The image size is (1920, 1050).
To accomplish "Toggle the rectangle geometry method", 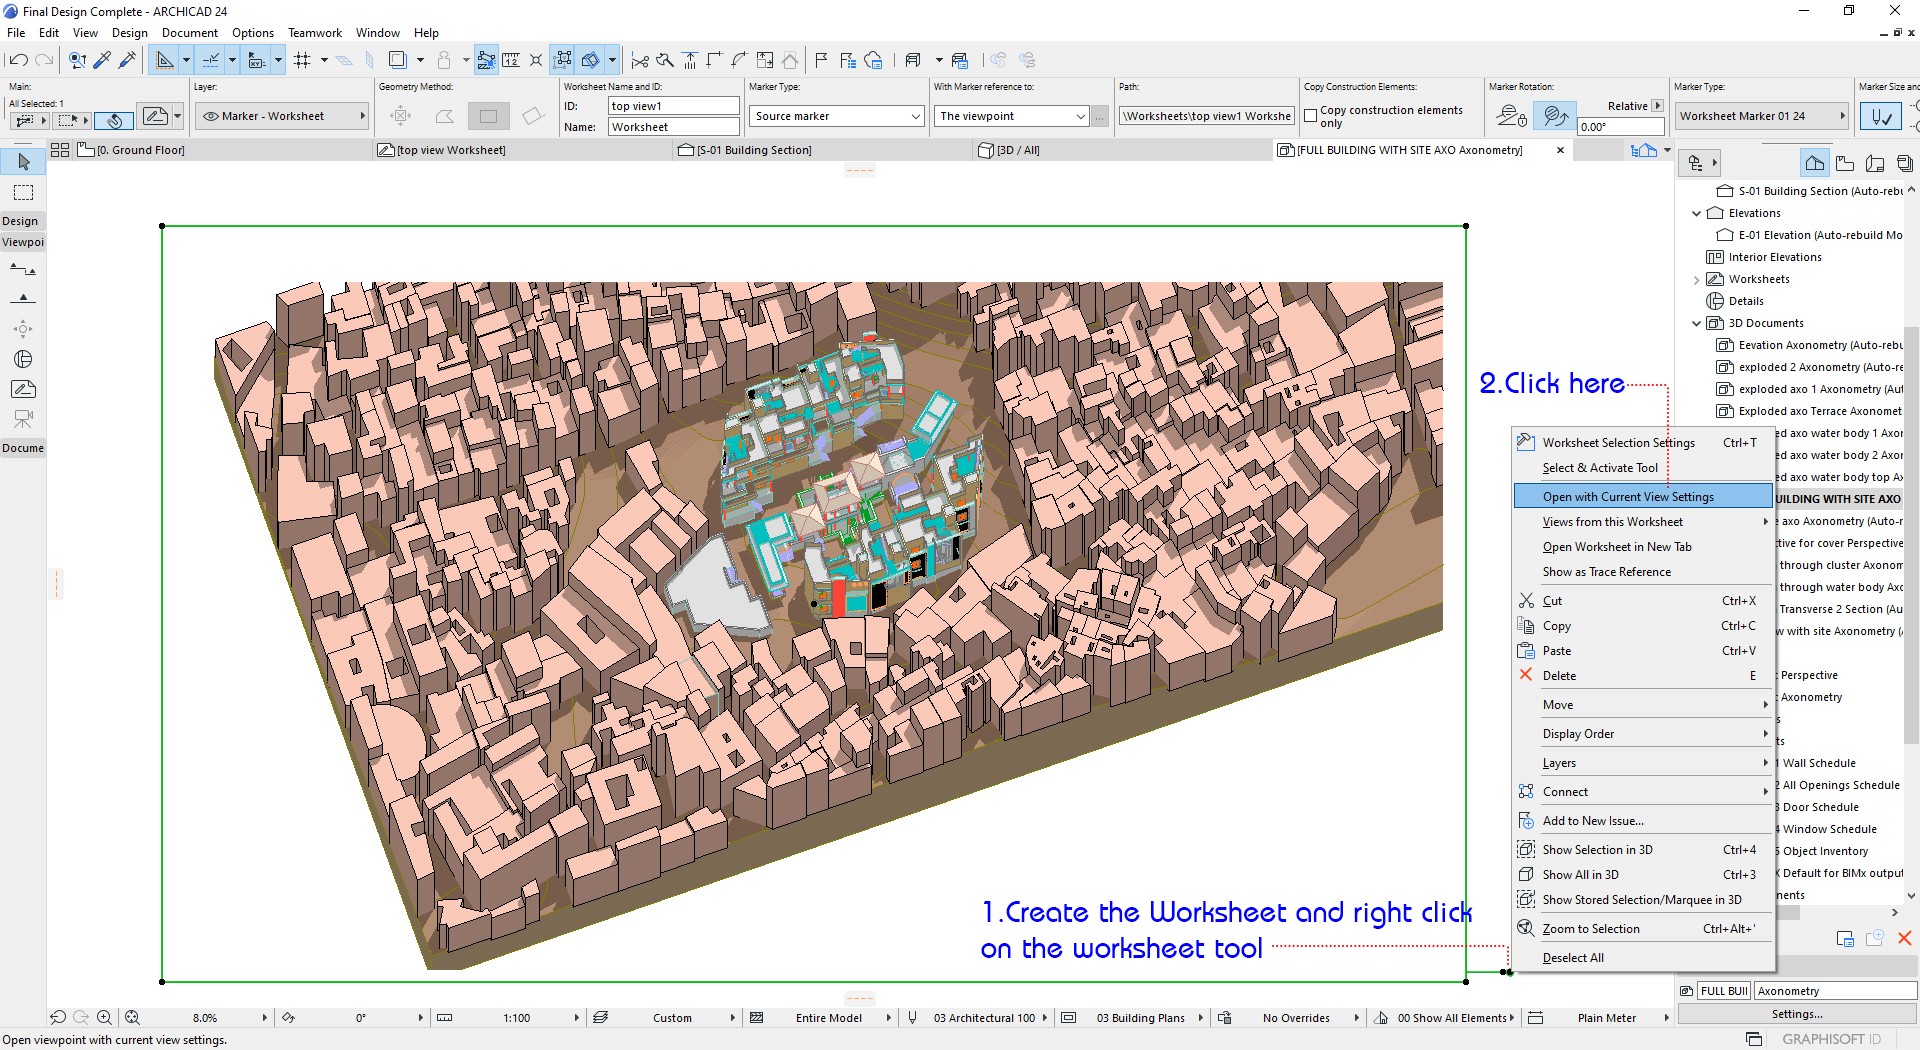I will tap(488, 116).
